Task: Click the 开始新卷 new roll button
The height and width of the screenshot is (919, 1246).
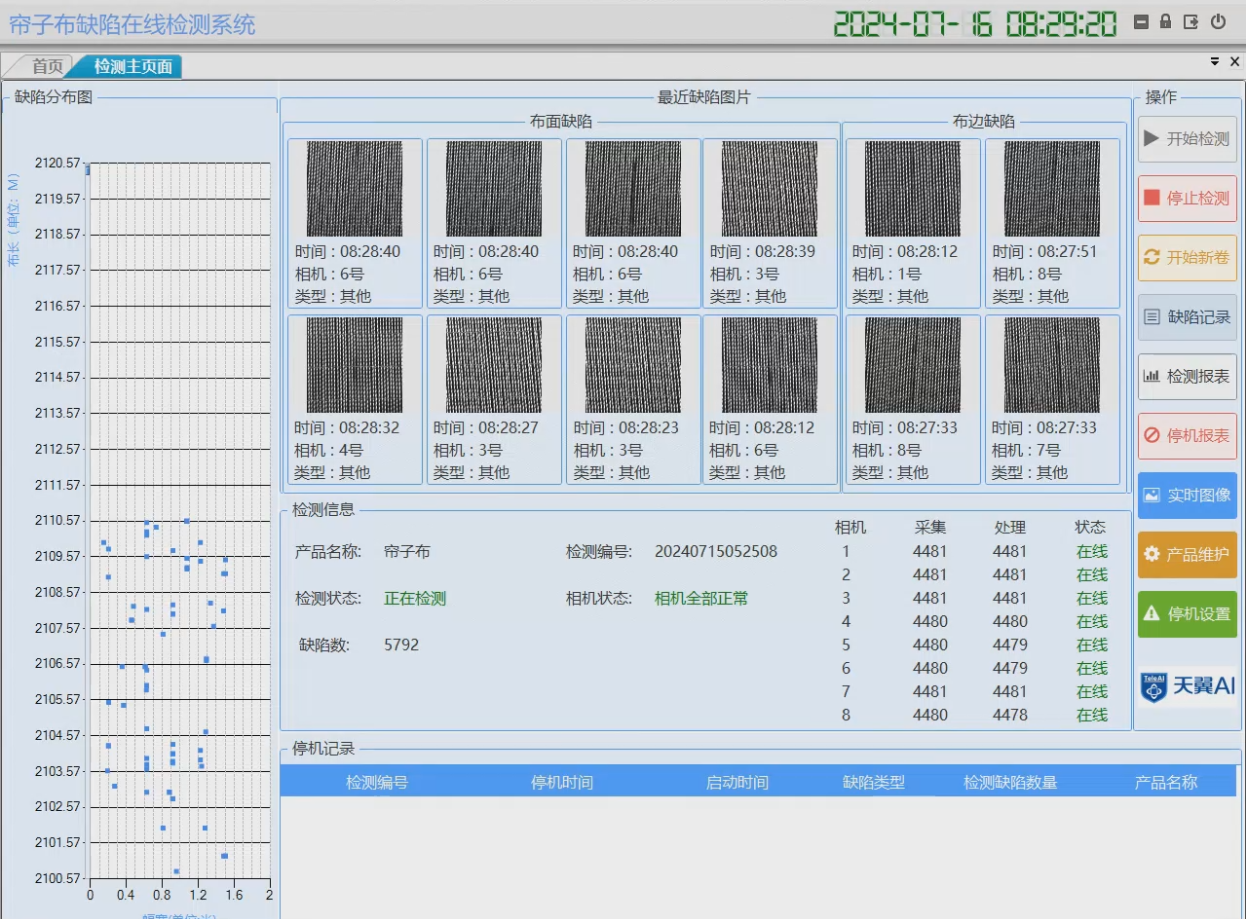Action: 1187,258
